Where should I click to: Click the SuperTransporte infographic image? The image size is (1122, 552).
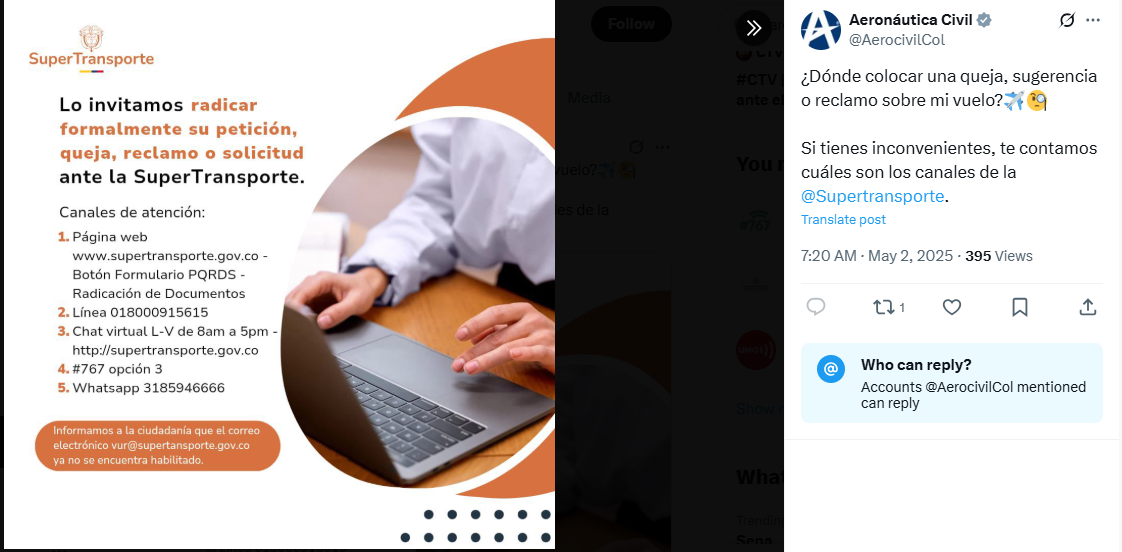coord(279,274)
